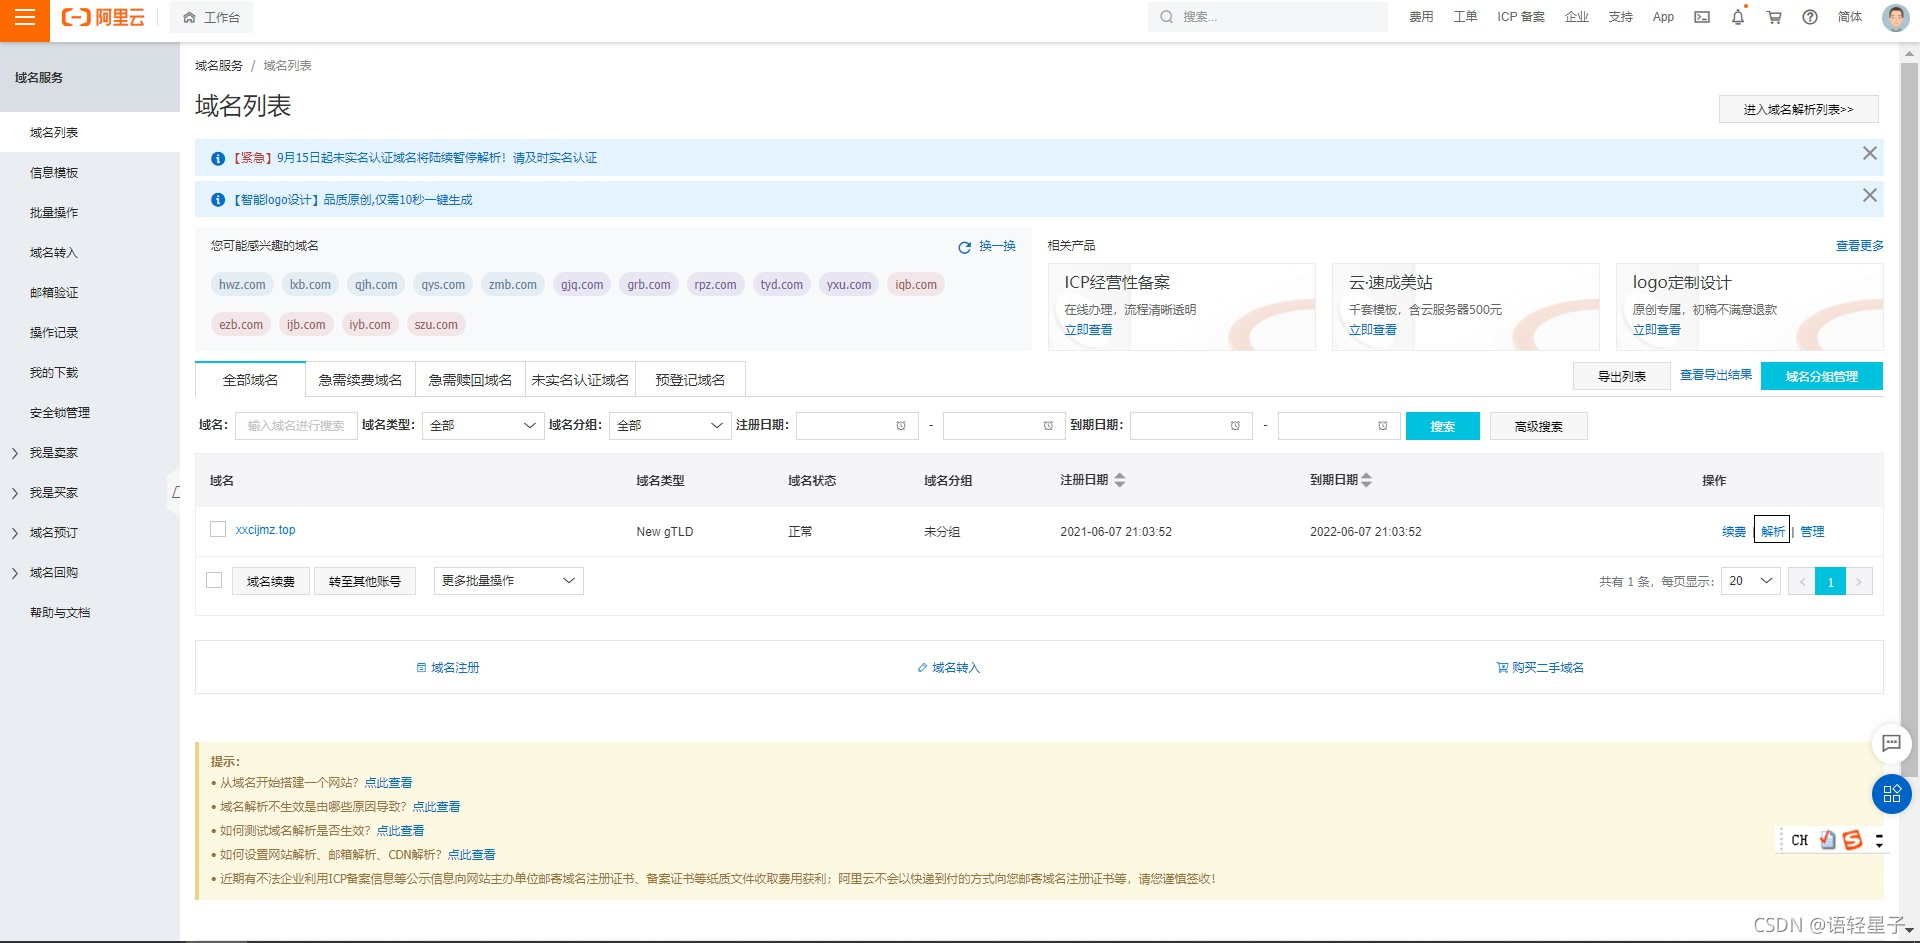Switch to the 急需赎回域名 tab
The height and width of the screenshot is (943, 1920).
[x=470, y=380]
